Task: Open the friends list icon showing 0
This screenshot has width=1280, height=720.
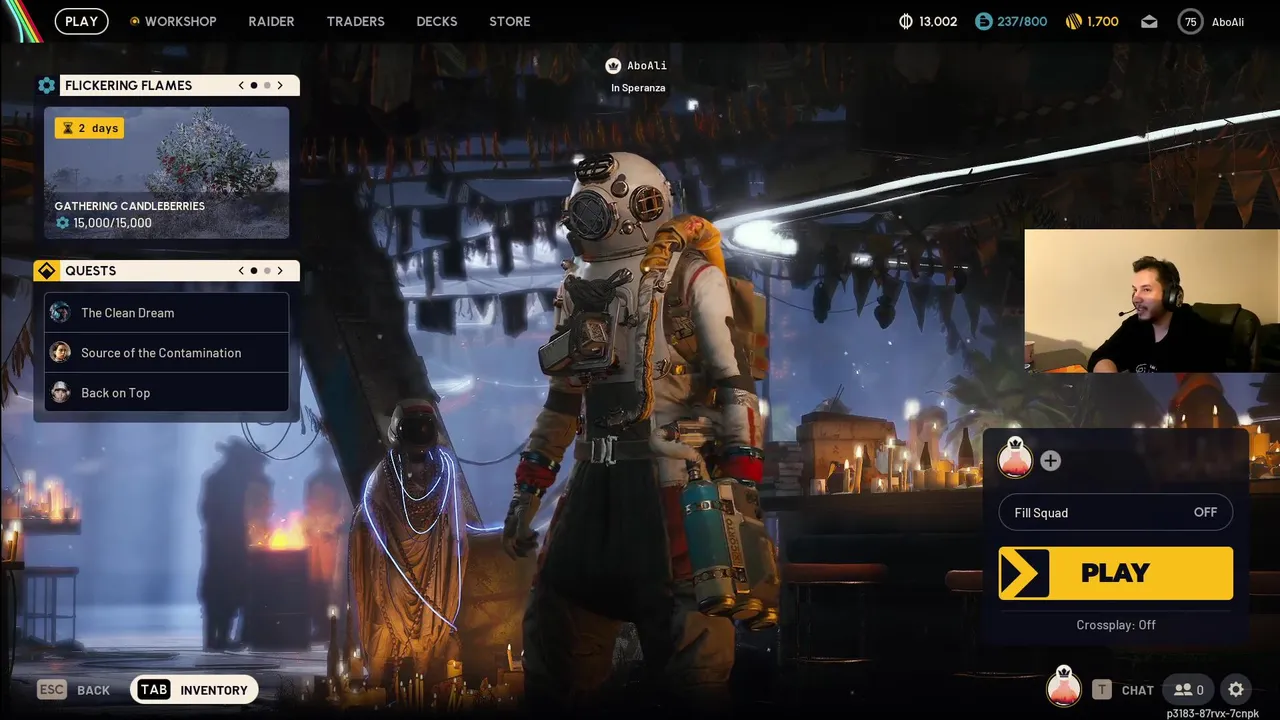Action: pyautogui.click(x=1189, y=689)
